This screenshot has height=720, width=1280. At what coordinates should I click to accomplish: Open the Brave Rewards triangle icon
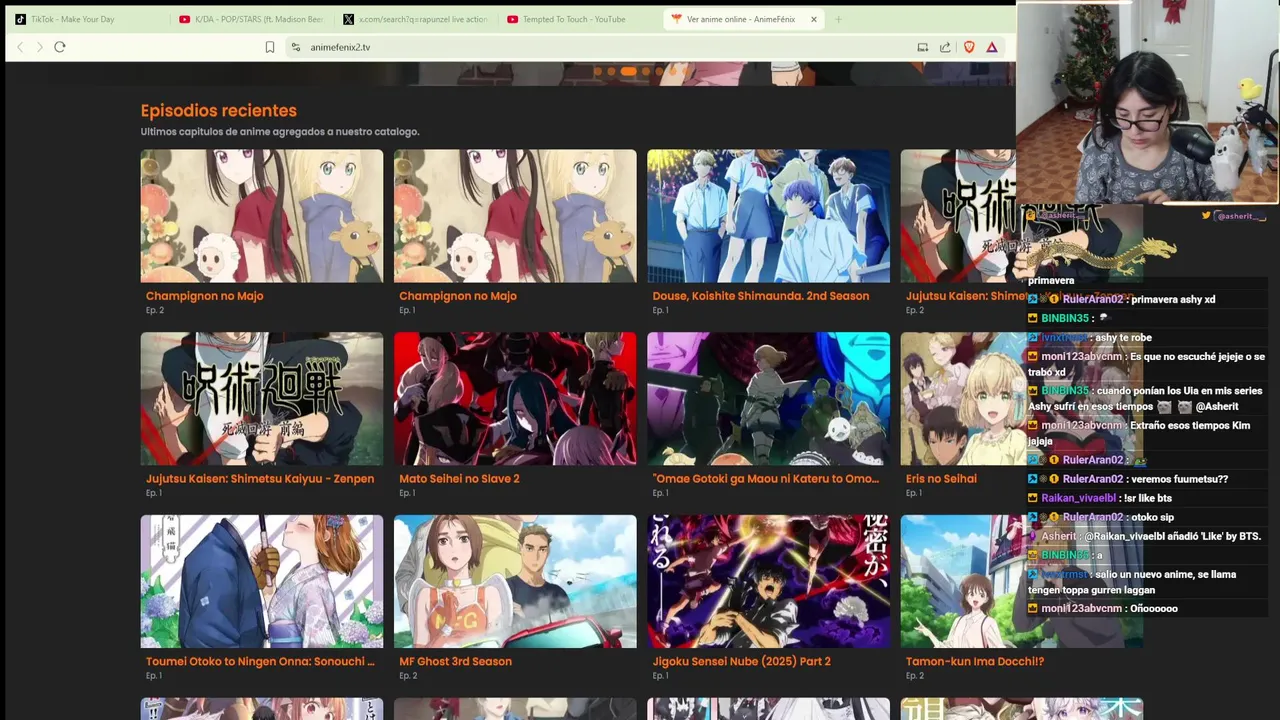[x=992, y=47]
